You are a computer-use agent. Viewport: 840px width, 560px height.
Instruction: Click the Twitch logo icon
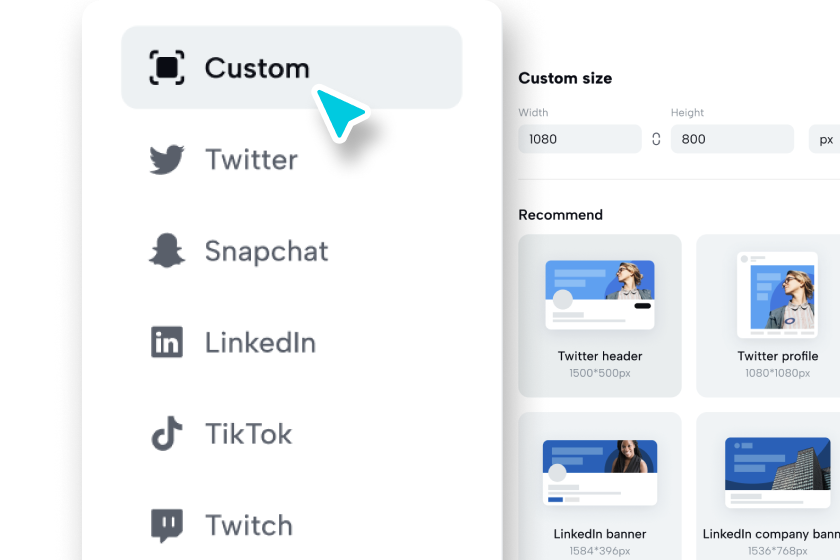pyautogui.click(x=167, y=525)
